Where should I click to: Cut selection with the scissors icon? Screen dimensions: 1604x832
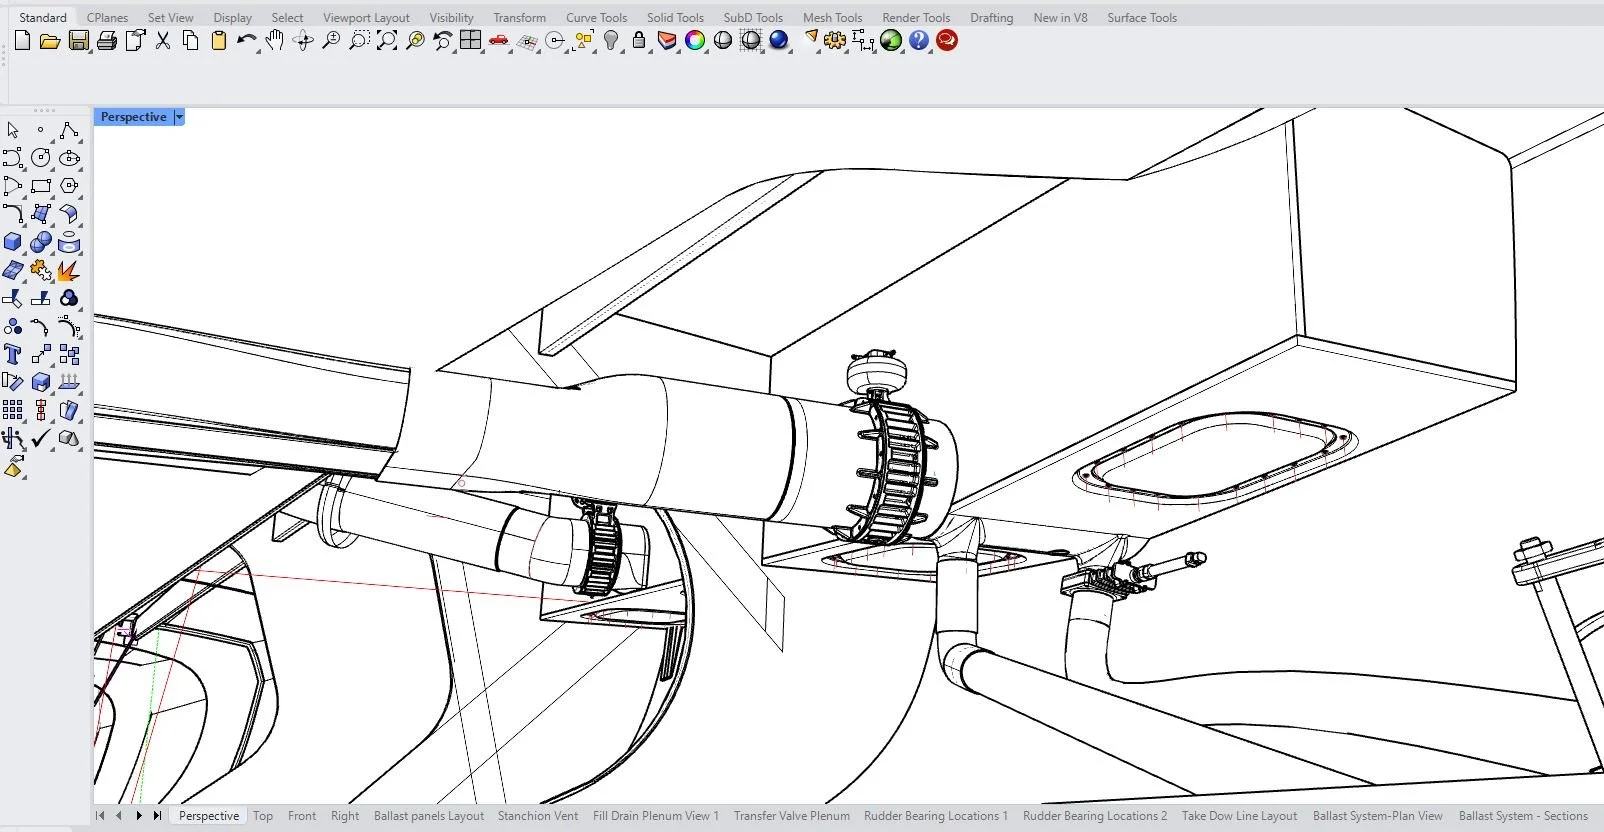(163, 41)
